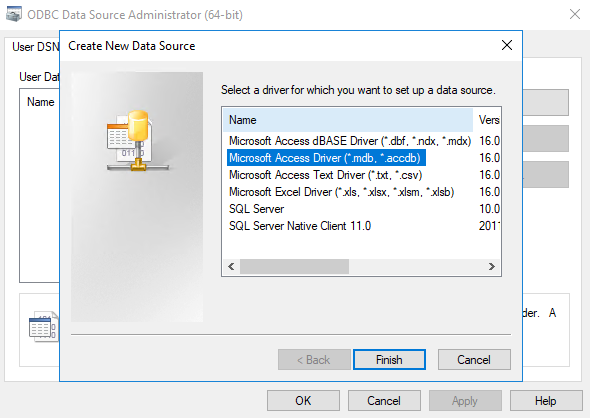Click the Name column header in User Data Sources
Screen dimensions: 590x418
click(x=41, y=102)
